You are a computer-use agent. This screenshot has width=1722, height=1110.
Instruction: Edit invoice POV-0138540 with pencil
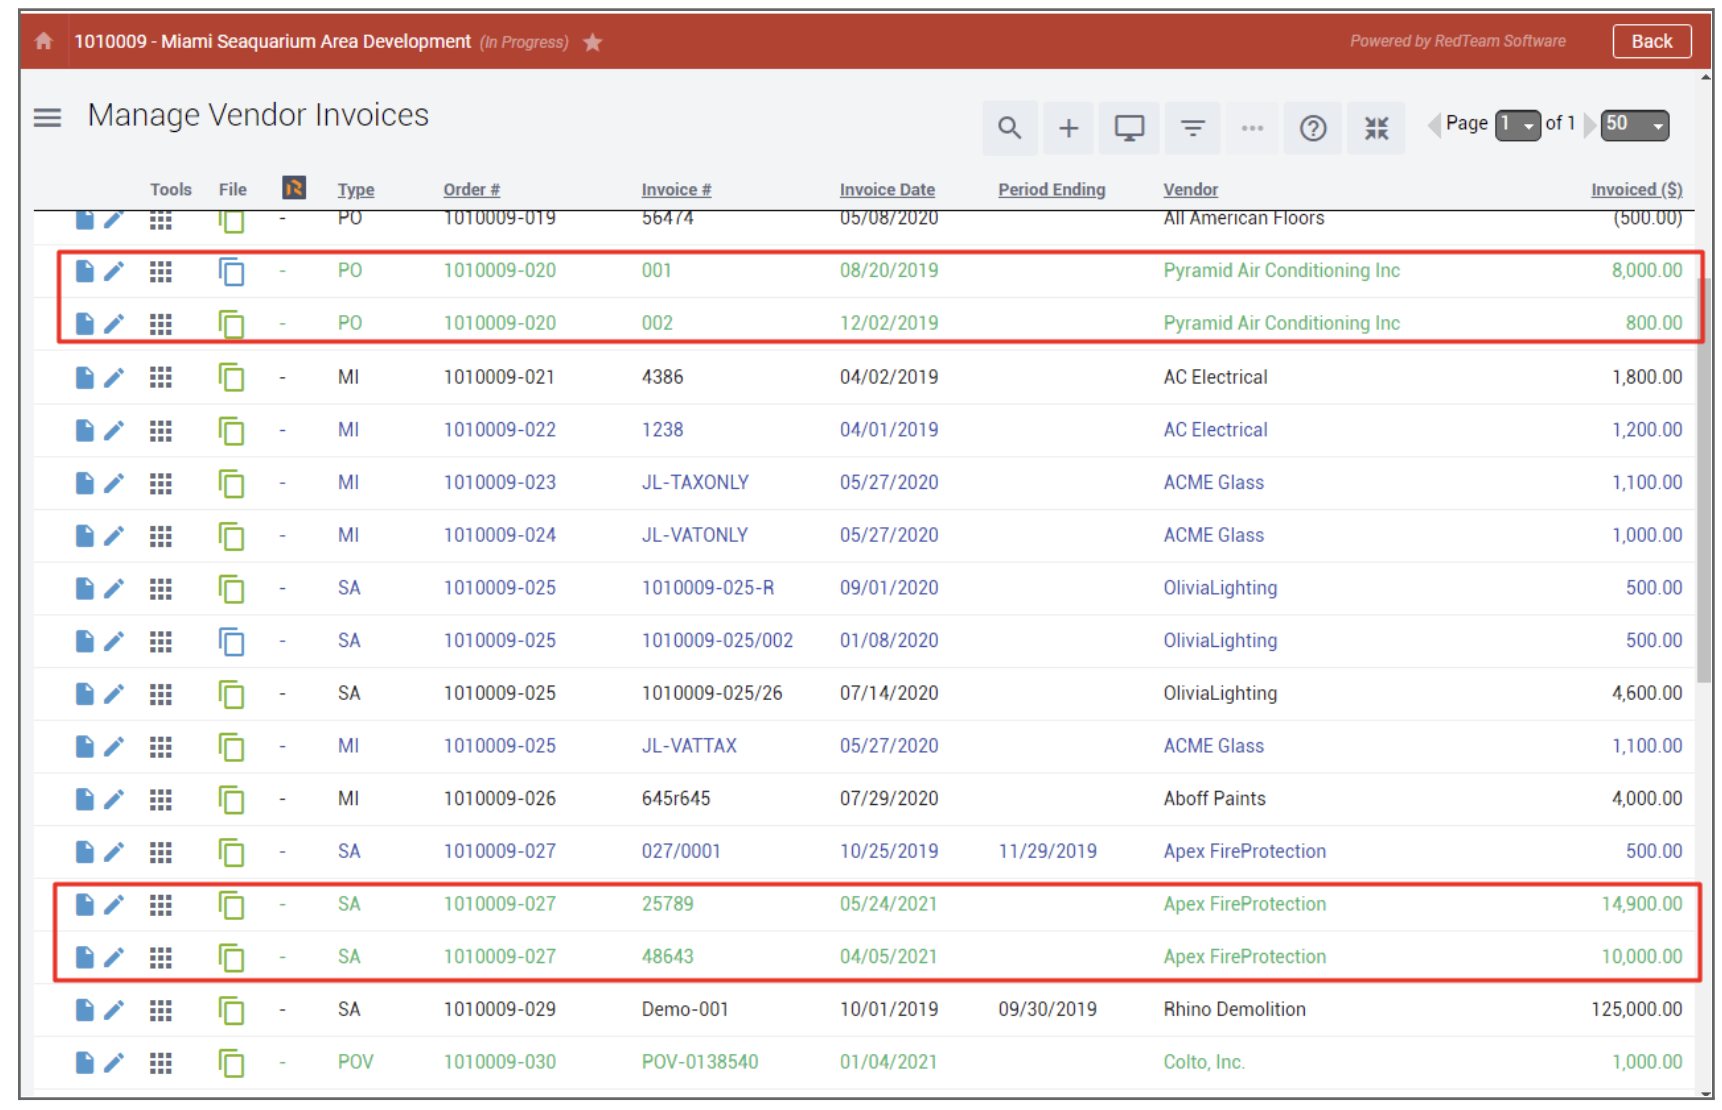pos(114,1063)
